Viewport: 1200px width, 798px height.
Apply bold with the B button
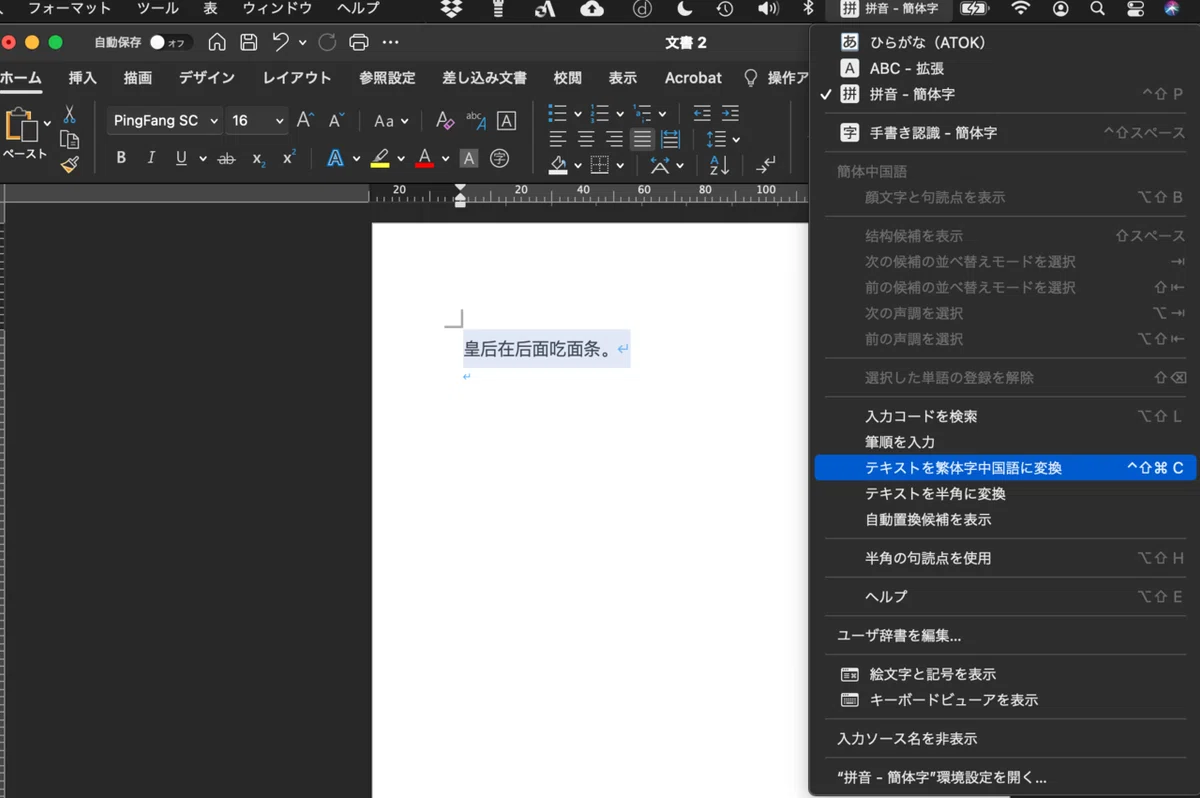click(121, 158)
